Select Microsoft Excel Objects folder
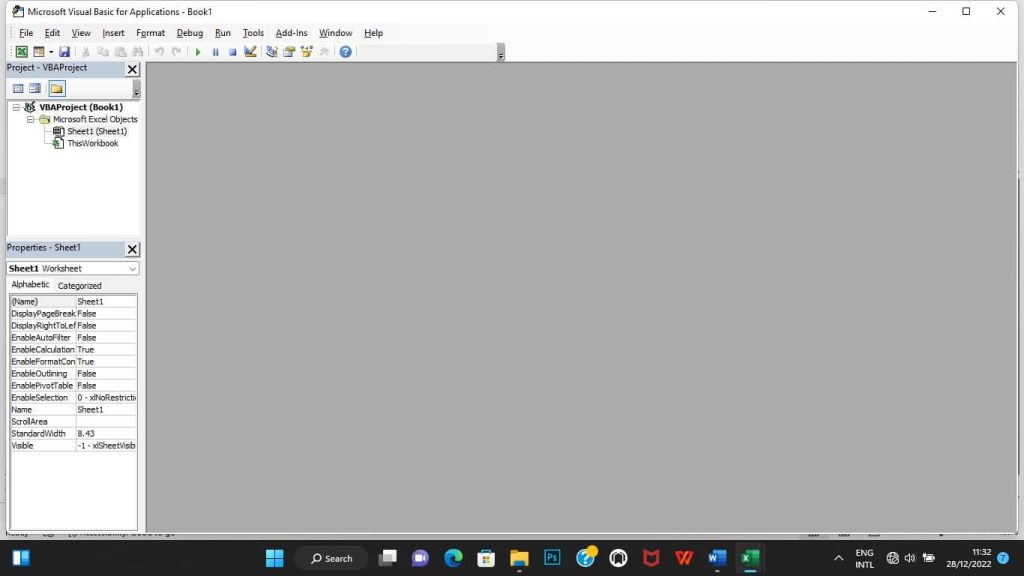The image size is (1024, 576). click(95, 120)
